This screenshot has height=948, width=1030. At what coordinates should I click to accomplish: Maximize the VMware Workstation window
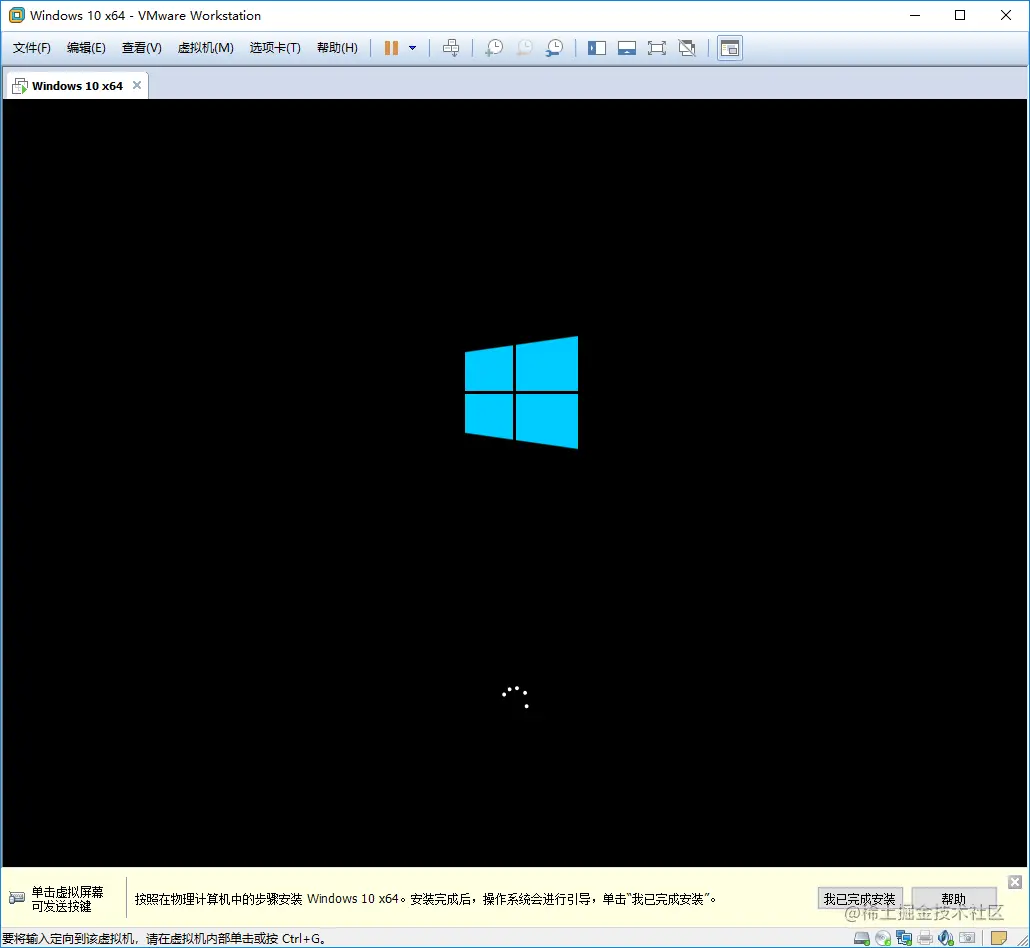click(960, 15)
